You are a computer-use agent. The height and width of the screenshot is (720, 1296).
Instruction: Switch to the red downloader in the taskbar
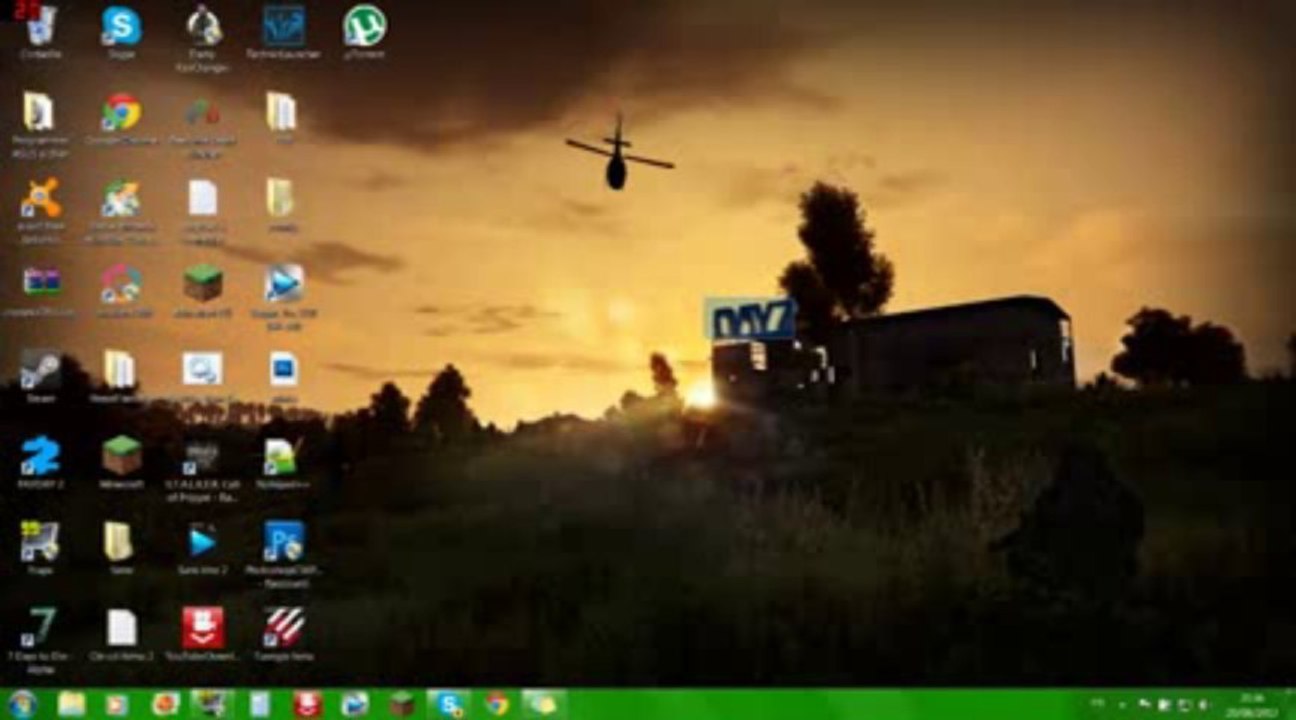pyautogui.click(x=308, y=704)
